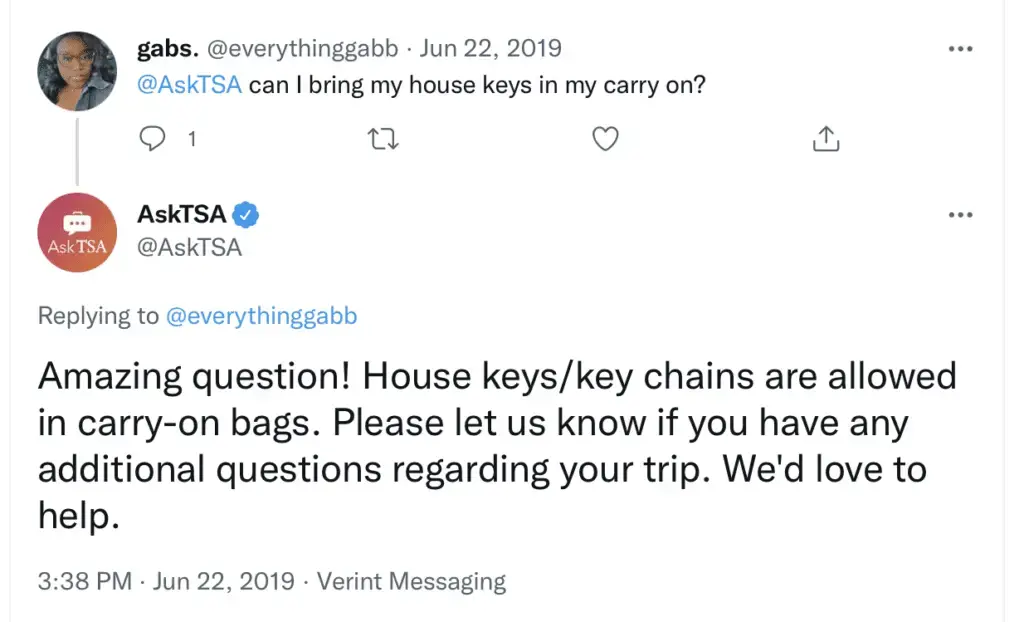The width and height of the screenshot is (1024, 622).
Task: Open the gabs. display name
Action: click(168, 48)
